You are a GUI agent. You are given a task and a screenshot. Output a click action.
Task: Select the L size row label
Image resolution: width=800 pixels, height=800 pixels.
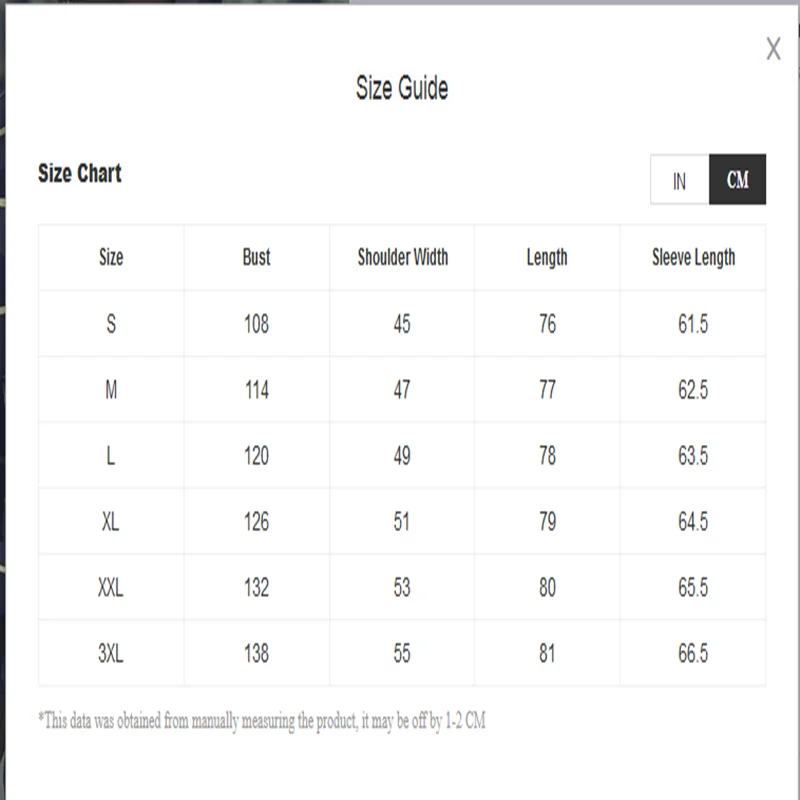(111, 456)
